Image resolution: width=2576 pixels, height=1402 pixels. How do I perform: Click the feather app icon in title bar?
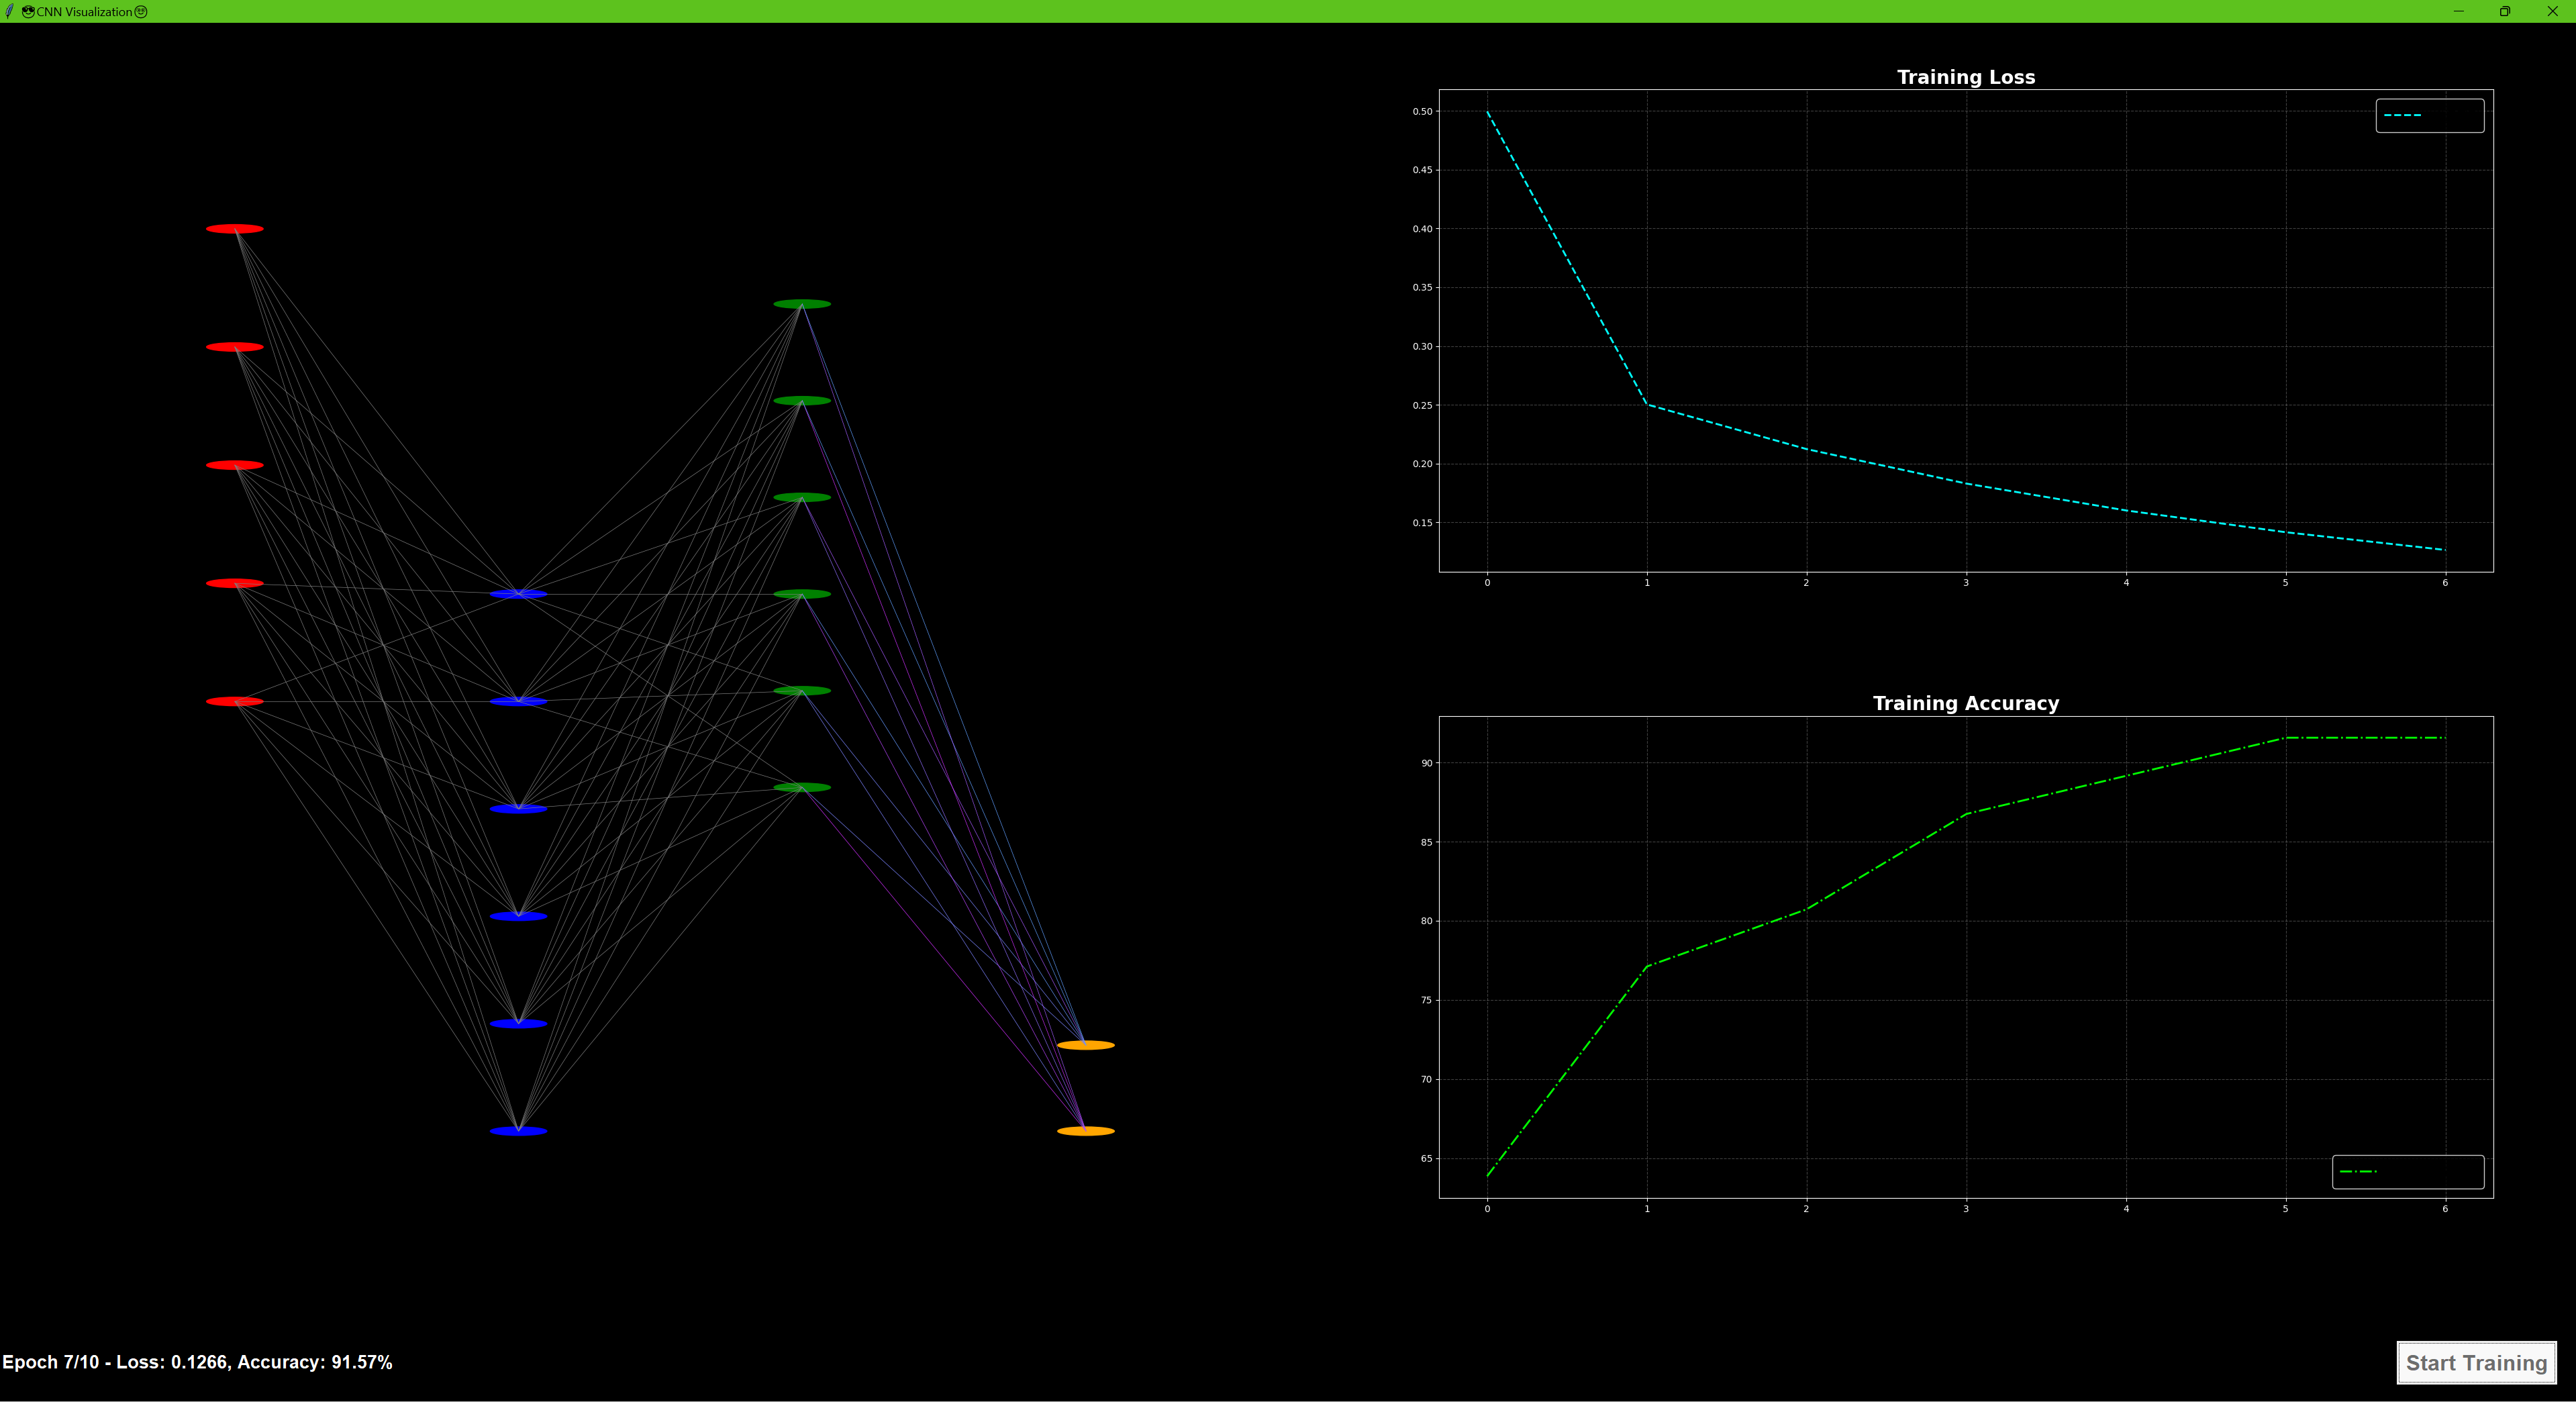9,12
